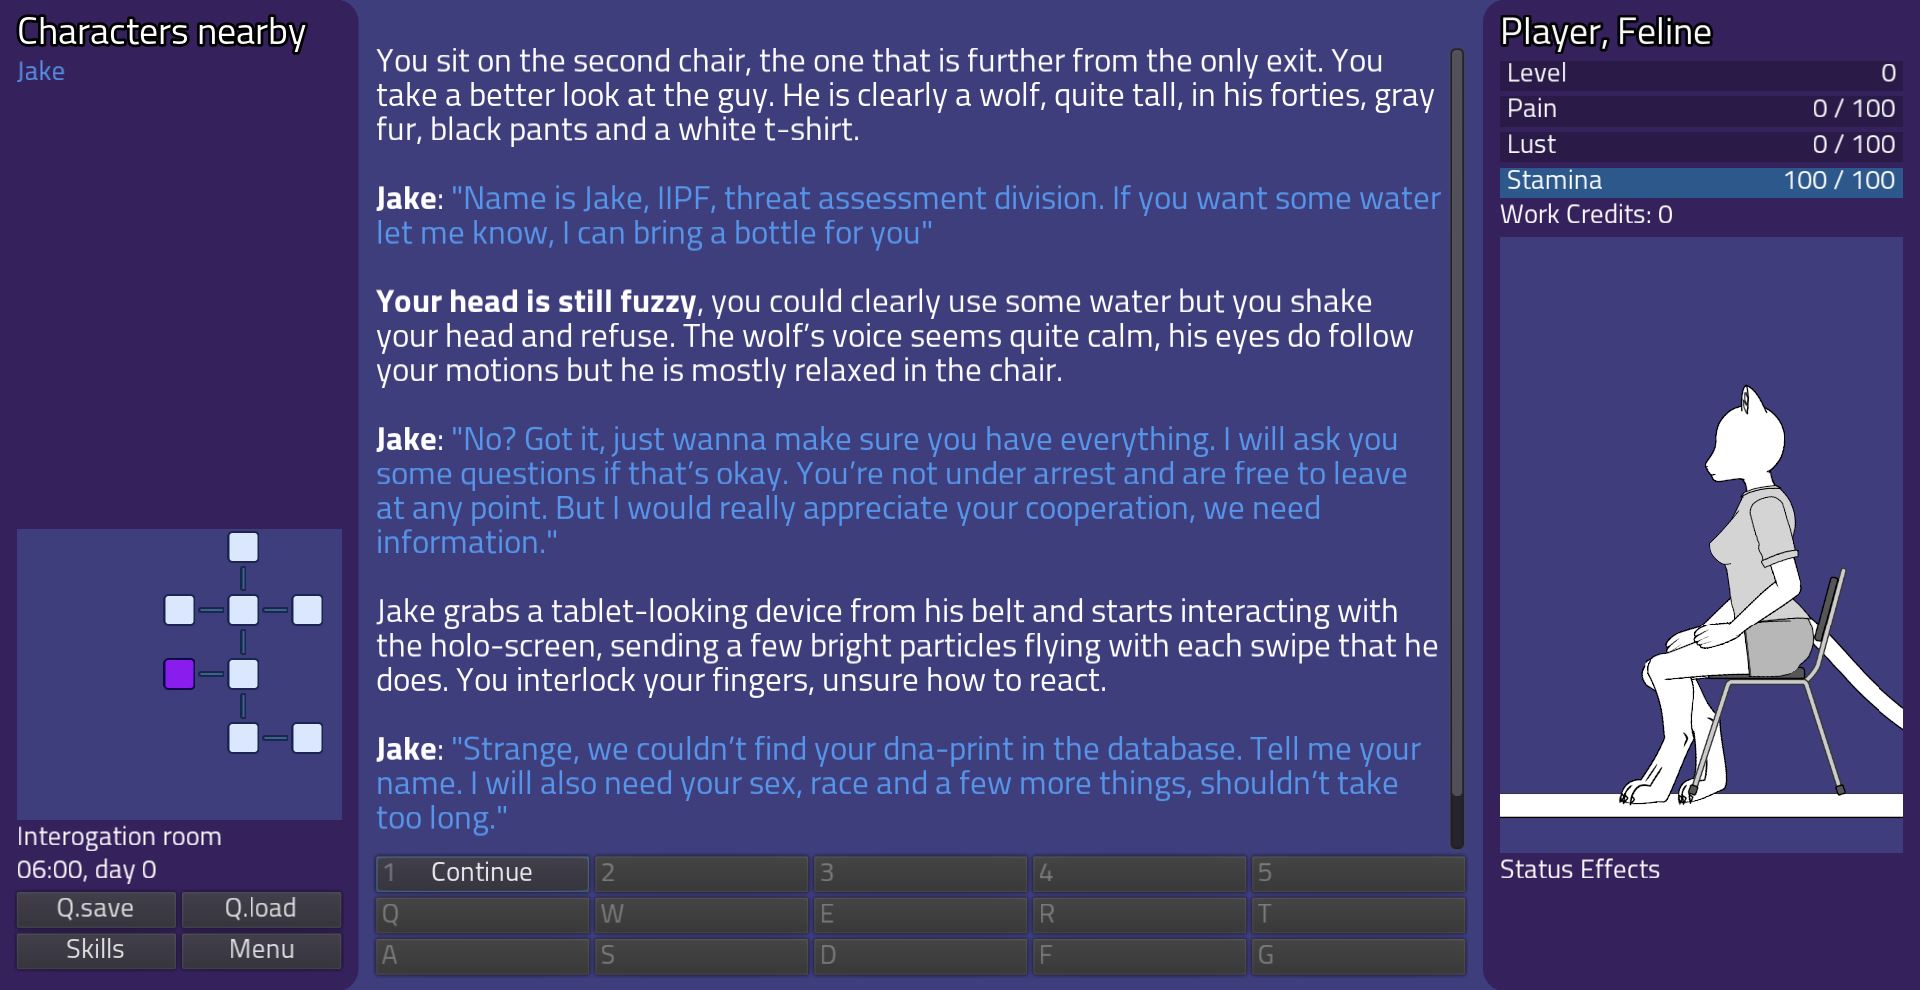Click the room right of purple room

[x=243, y=675]
